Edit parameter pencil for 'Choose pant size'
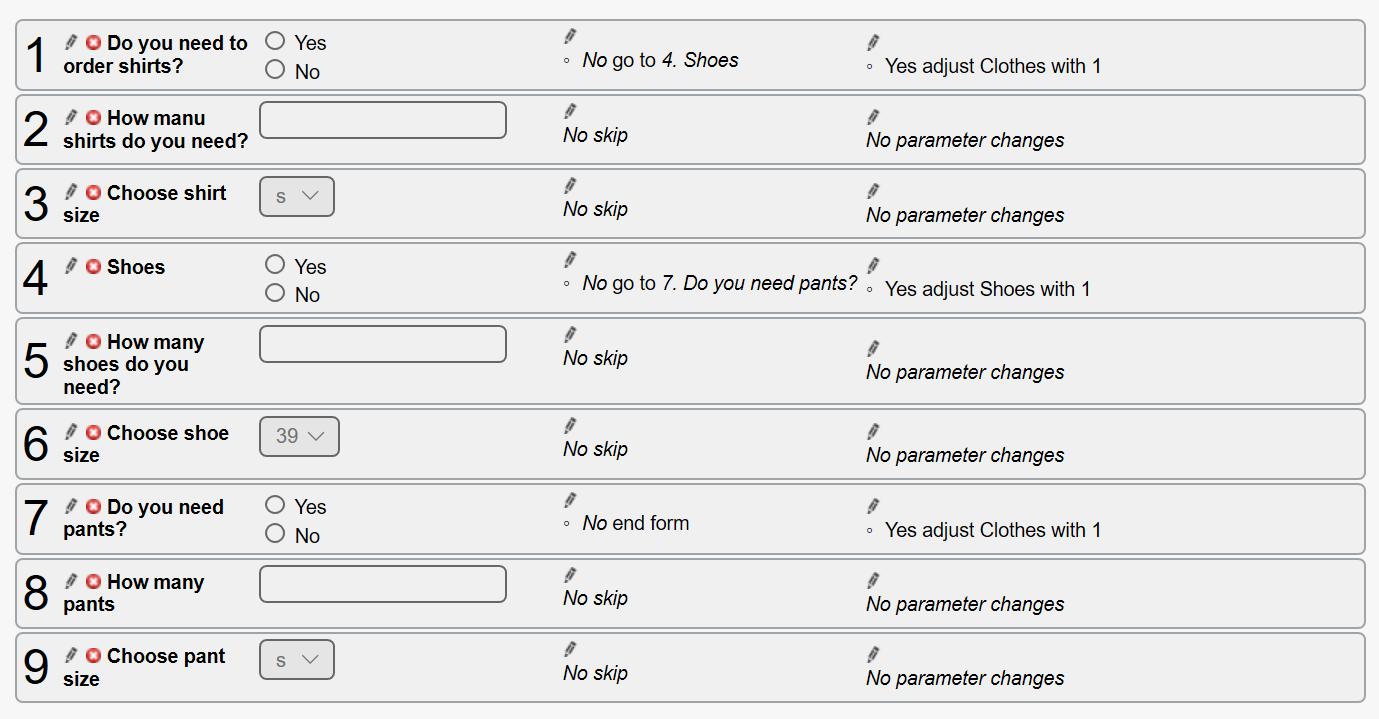 873,654
